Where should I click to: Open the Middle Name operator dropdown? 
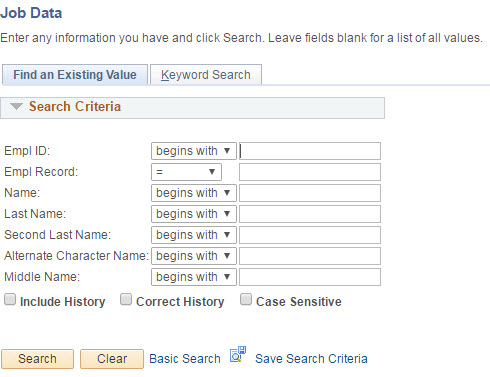pyautogui.click(x=194, y=277)
